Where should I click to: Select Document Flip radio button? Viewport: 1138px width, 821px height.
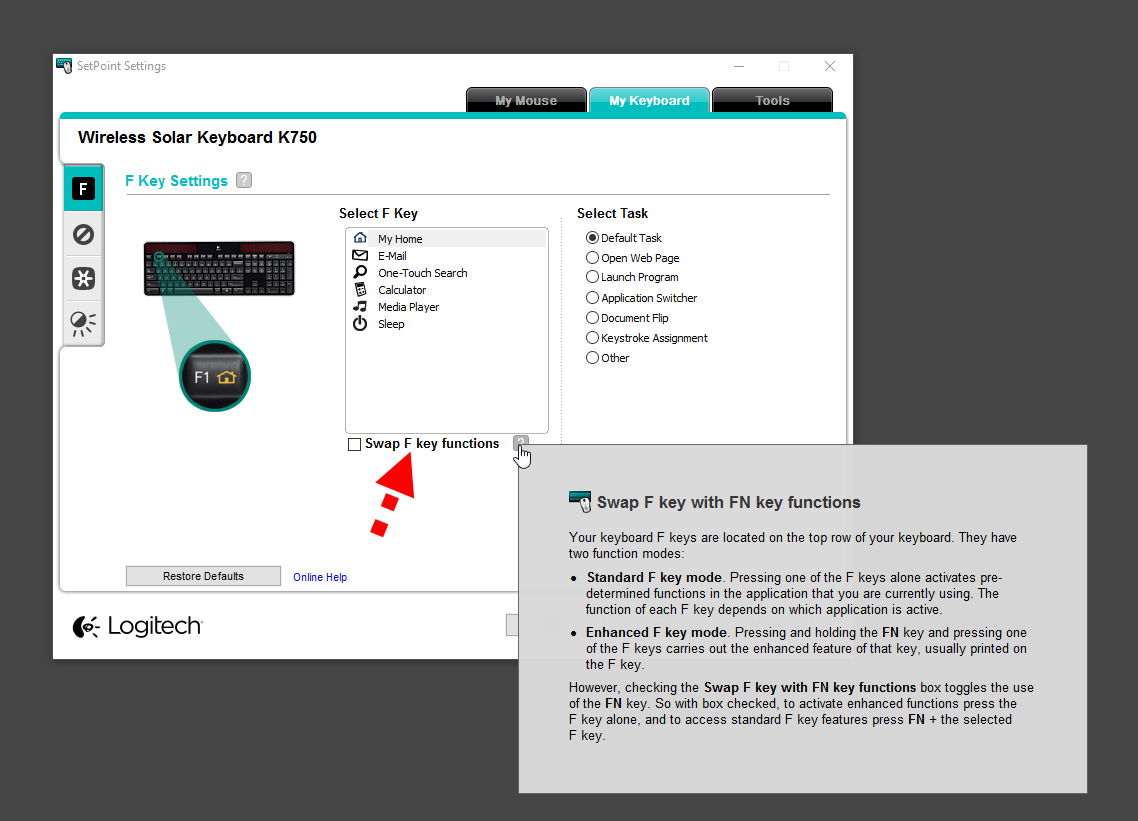592,317
